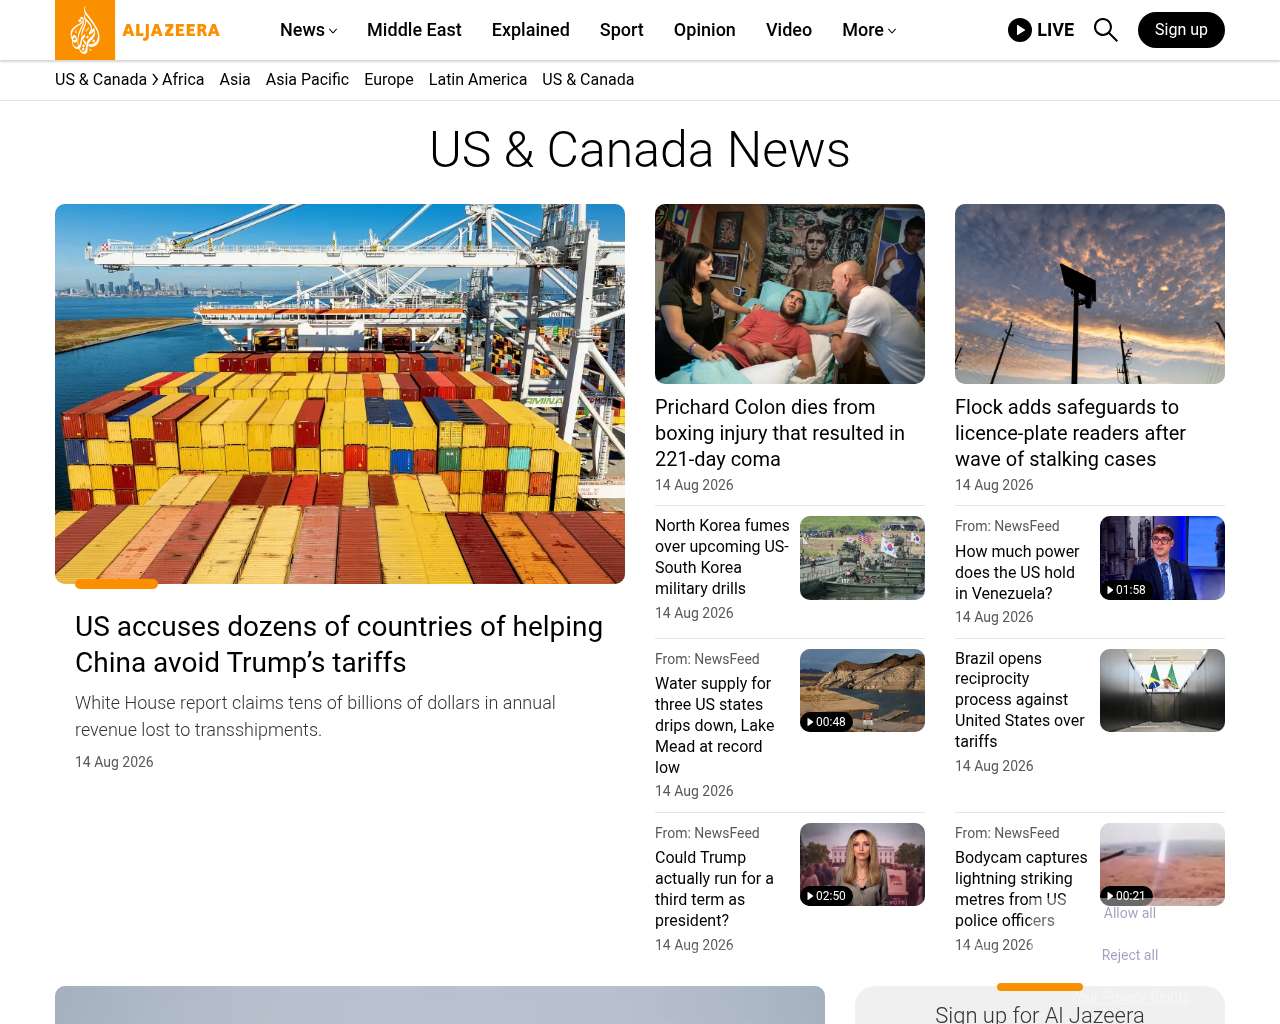The height and width of the screenshot is (1024, 1280).
Task: Navigate to the Opinion section
Action: pos(705,30)
